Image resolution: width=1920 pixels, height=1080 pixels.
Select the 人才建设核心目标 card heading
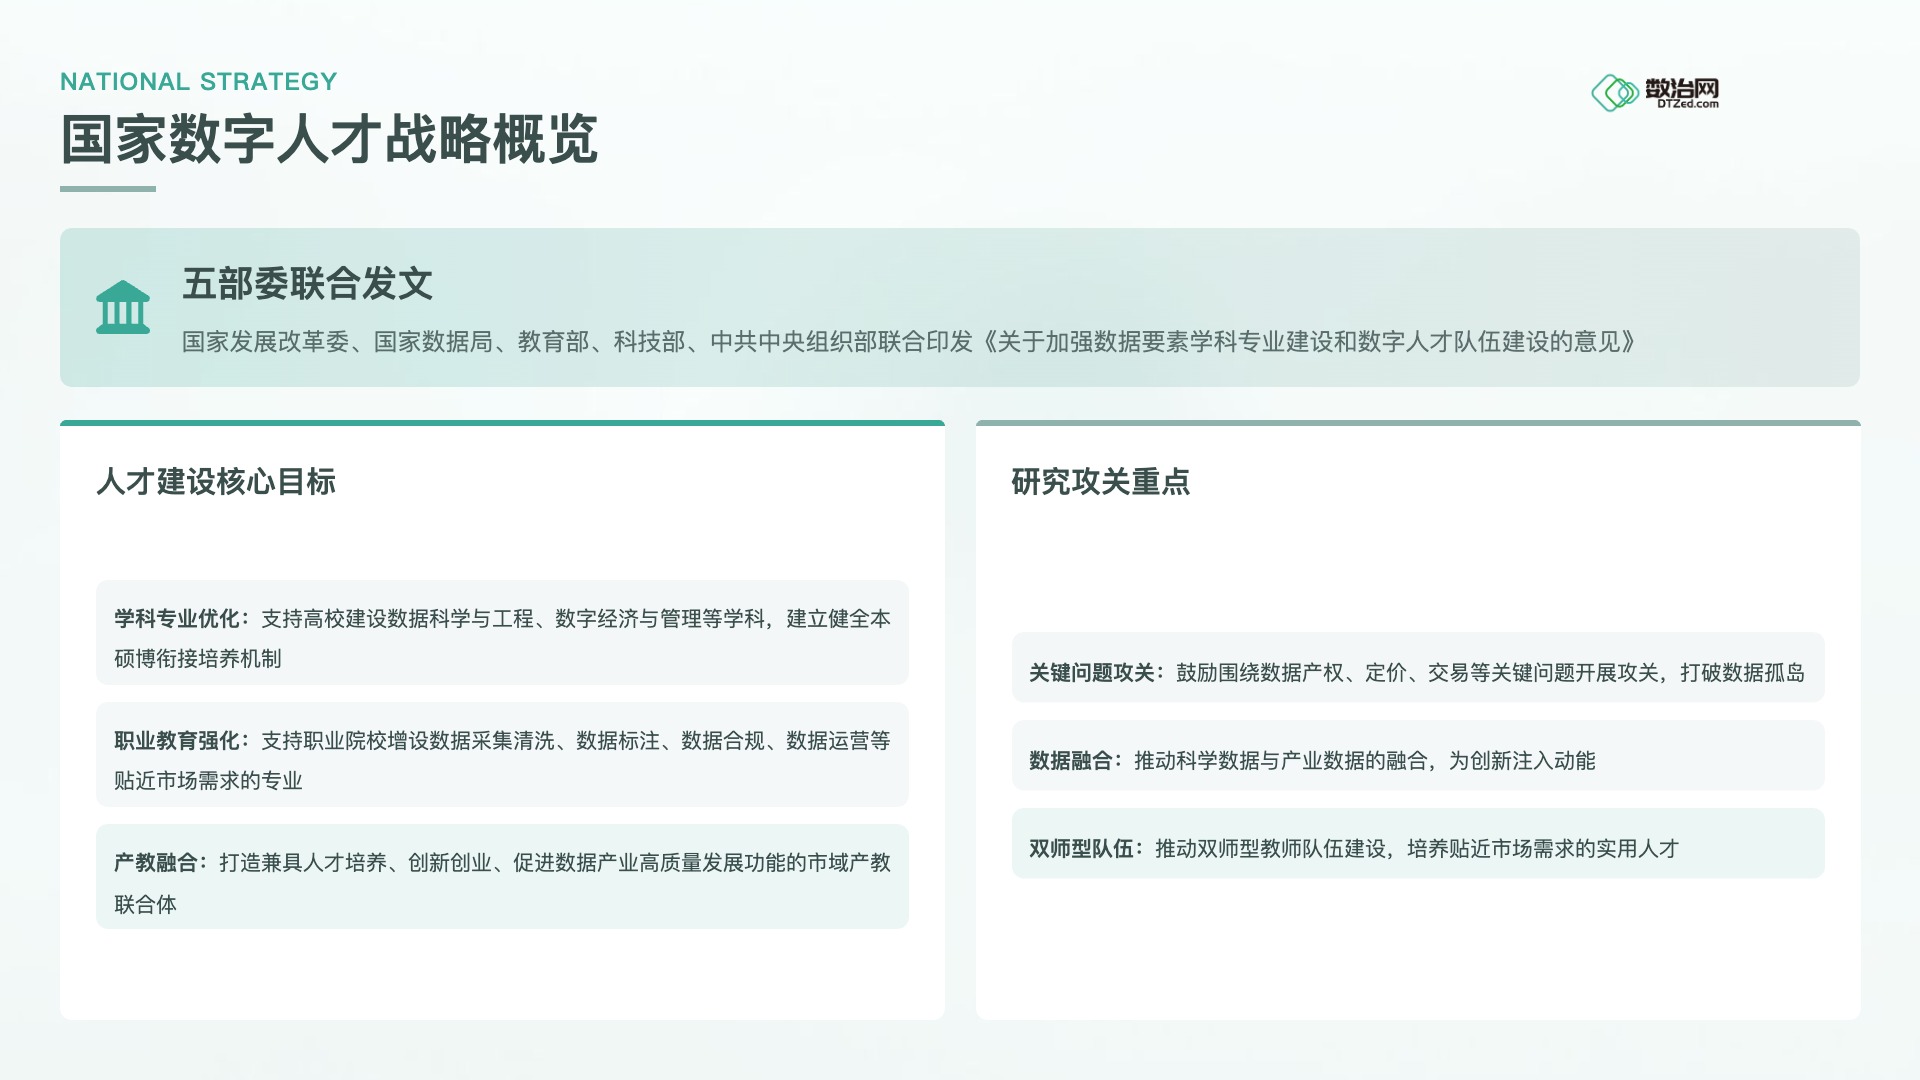tap(216, 482)
